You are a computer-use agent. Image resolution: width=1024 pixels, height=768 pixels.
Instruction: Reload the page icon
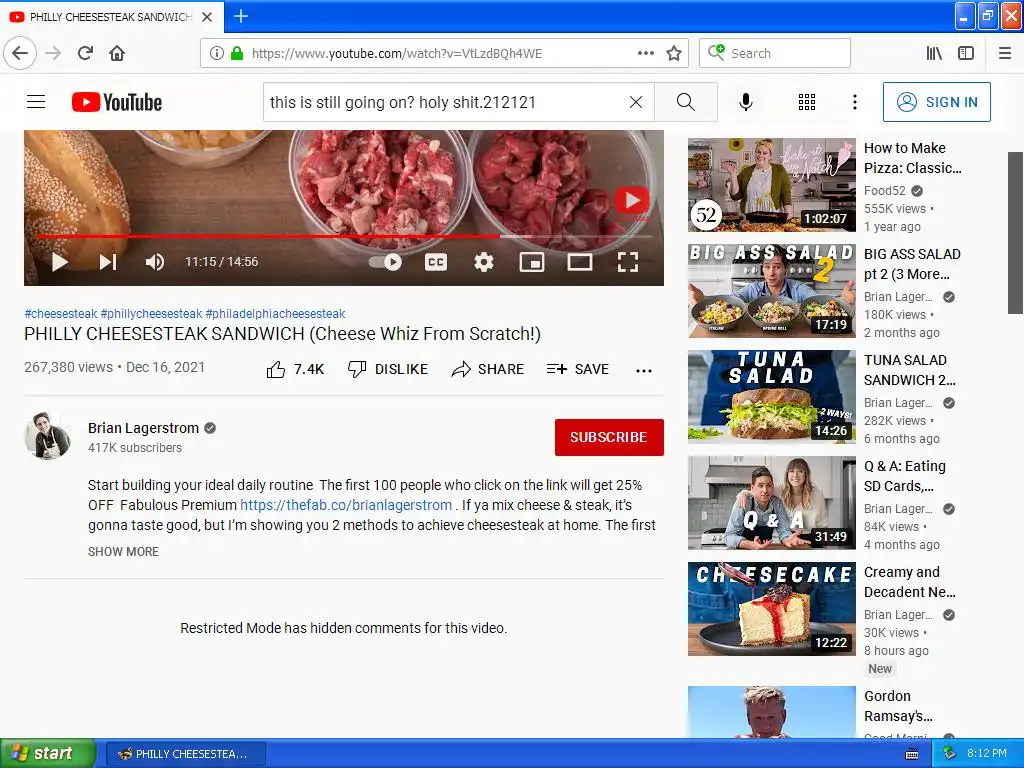[86, 53]
